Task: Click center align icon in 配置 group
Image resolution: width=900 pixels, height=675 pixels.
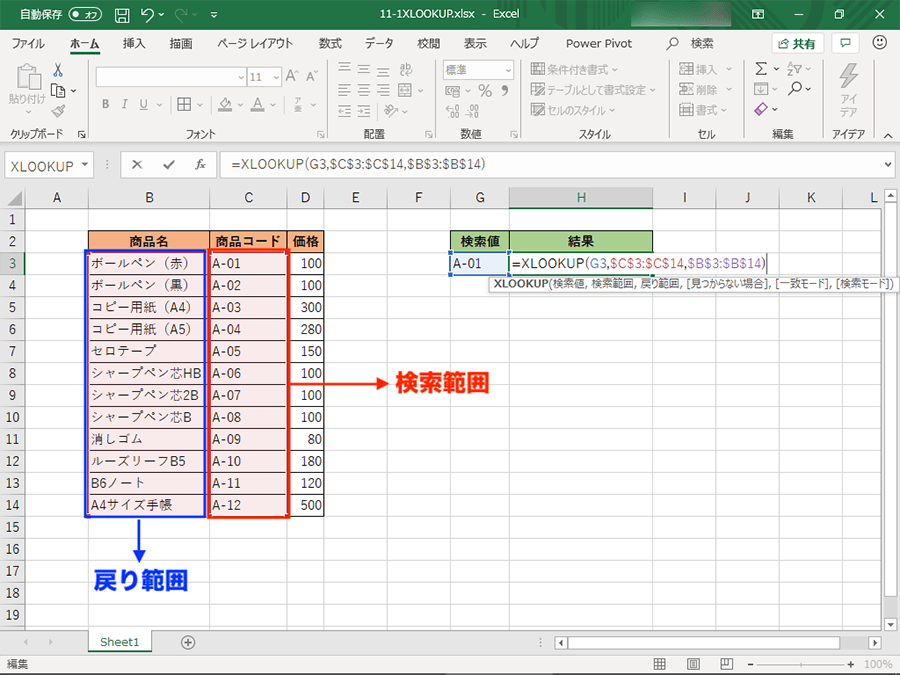Action: 364,90
